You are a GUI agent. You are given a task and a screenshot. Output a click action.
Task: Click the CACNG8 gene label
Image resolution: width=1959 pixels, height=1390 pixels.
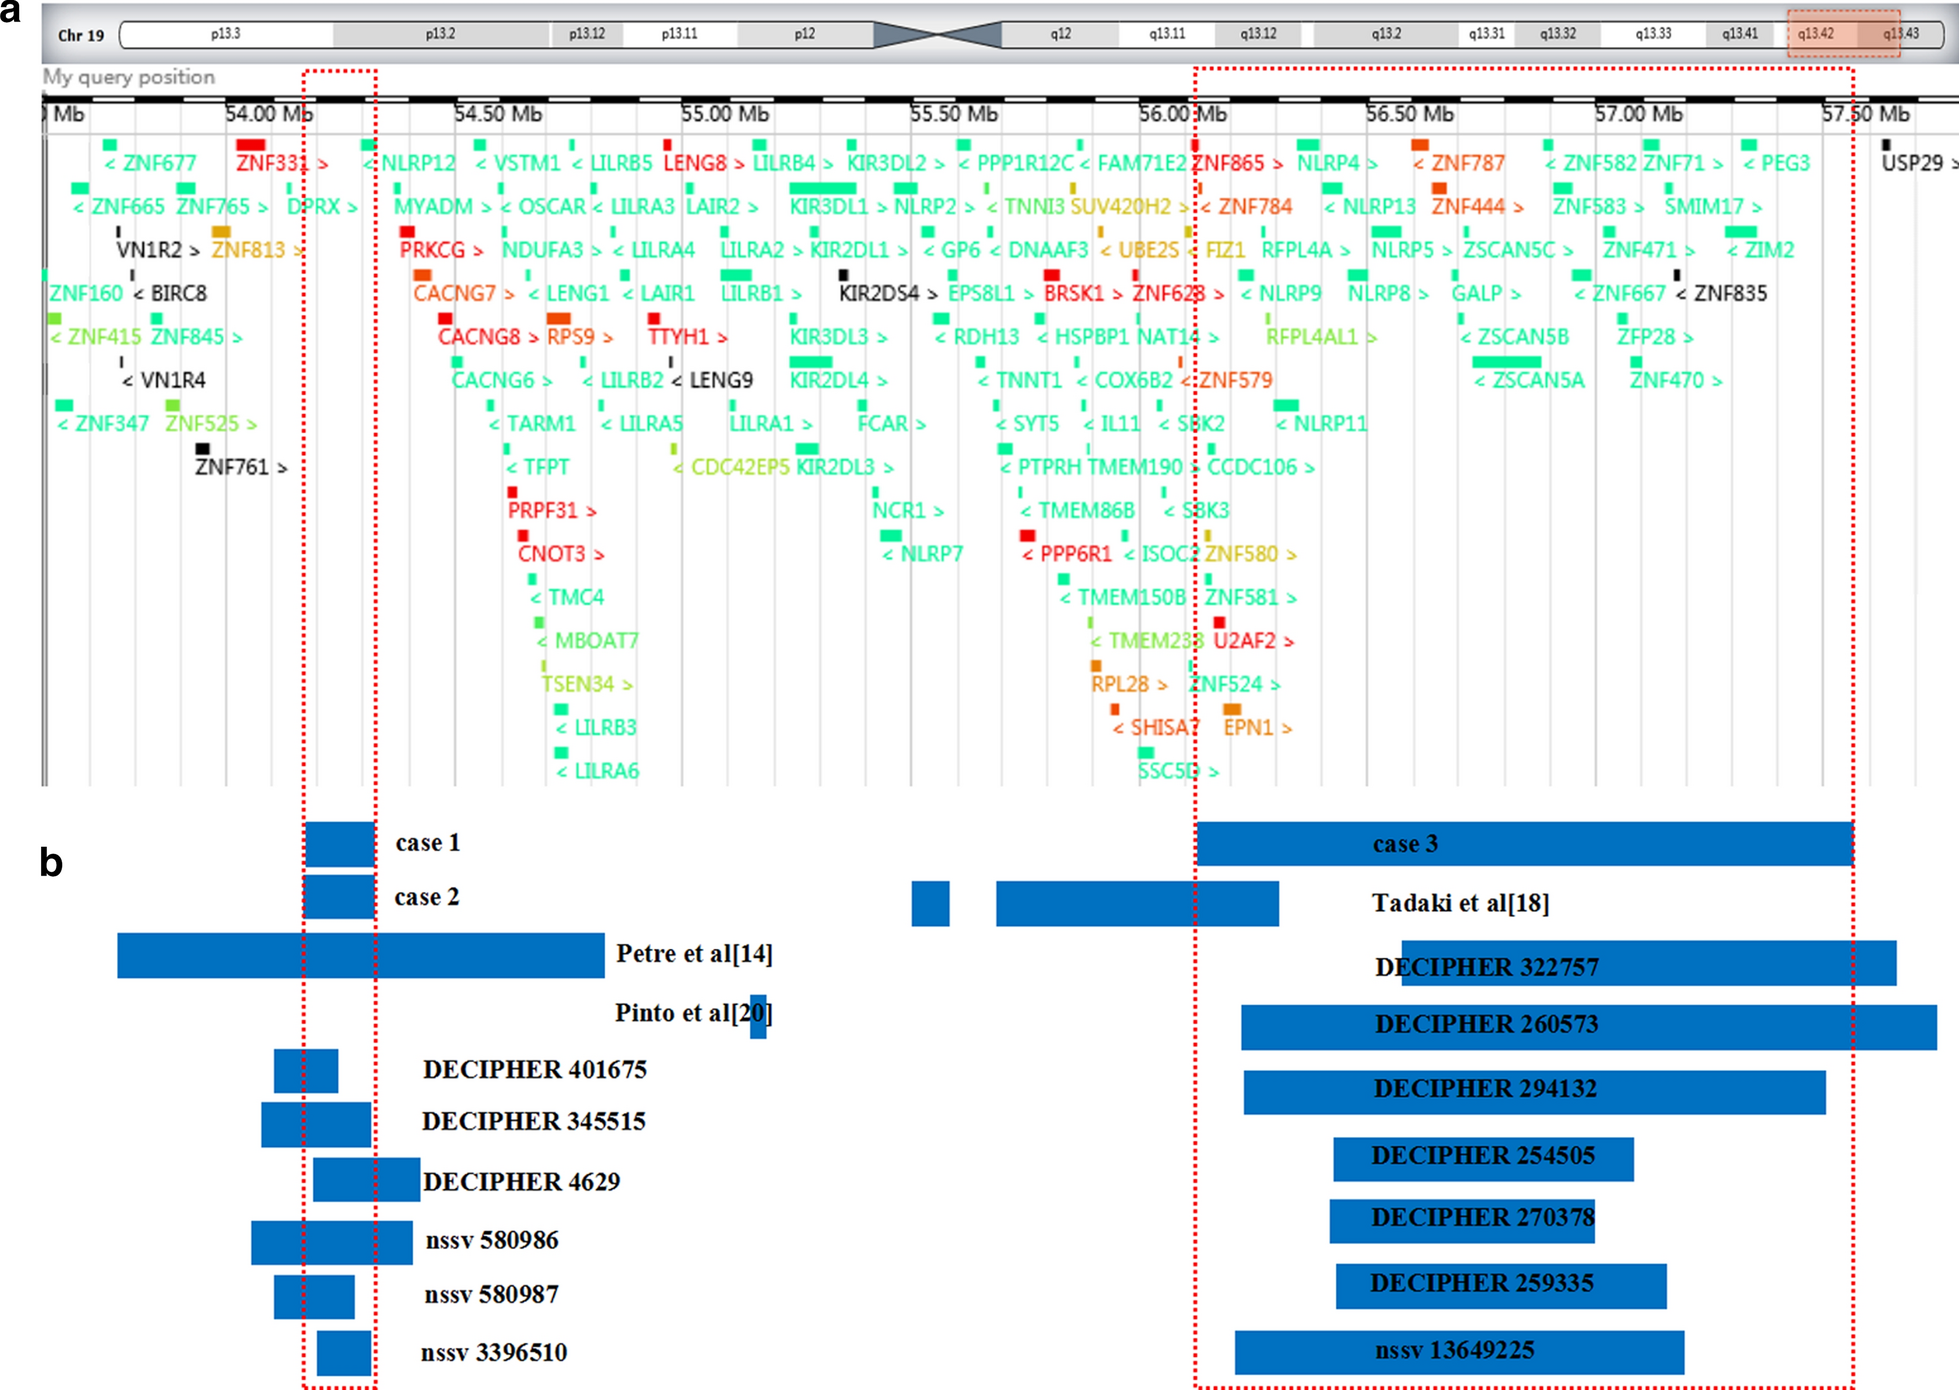click(x=479, y=337)
